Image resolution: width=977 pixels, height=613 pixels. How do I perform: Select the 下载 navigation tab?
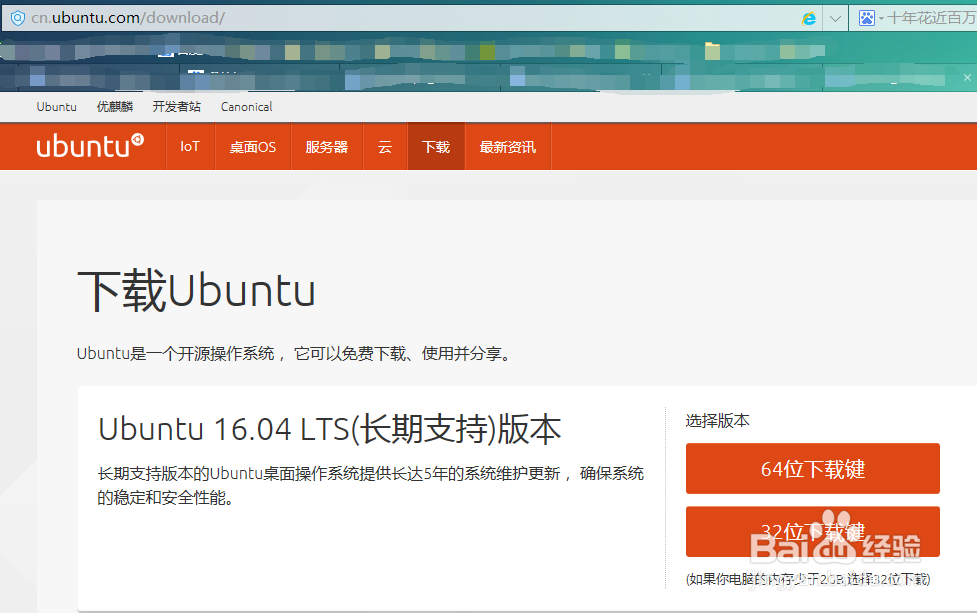tap(436, 146)
